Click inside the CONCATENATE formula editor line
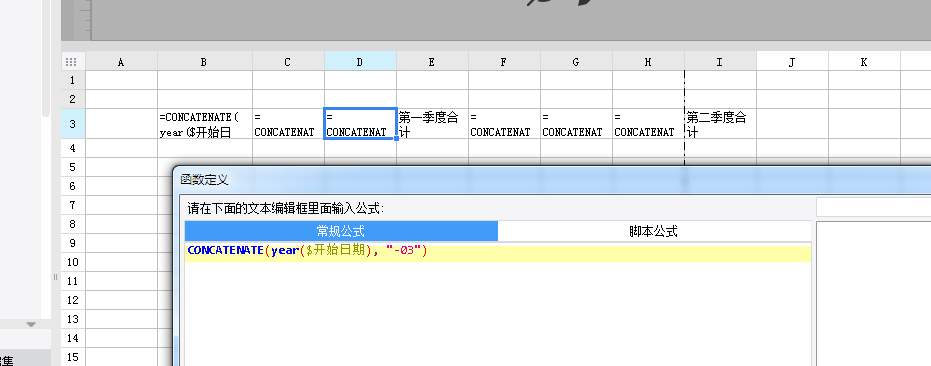Screen dimensions: 931x366 pyautogui.click(x=498, y=251)
